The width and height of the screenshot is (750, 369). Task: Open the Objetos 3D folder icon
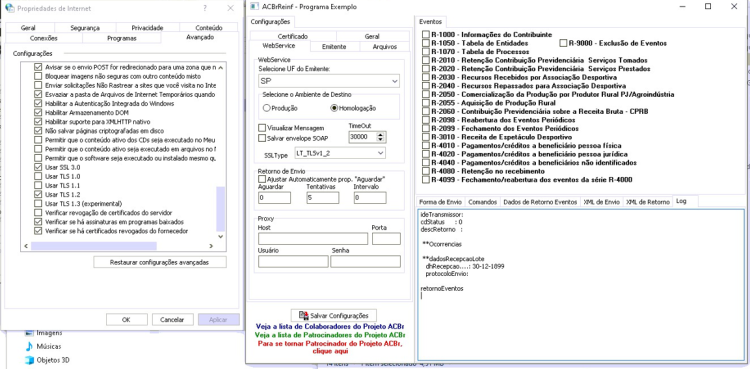[x=29, y=359]
